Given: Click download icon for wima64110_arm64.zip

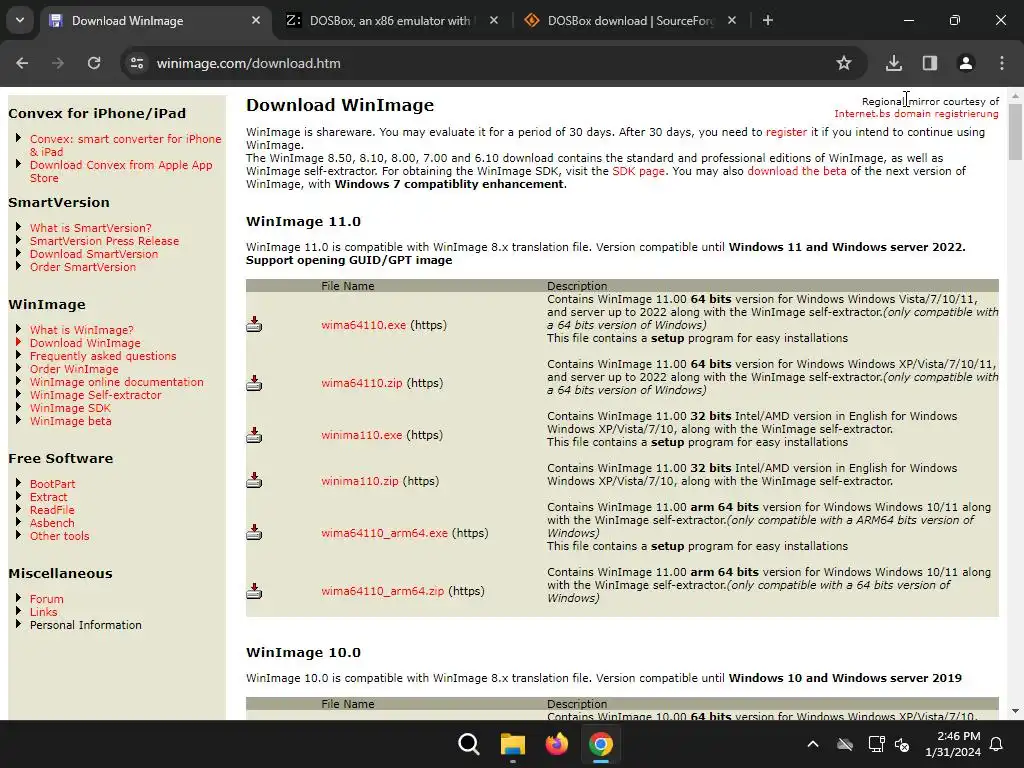Looking at the screenshot, I should (254, 591).
